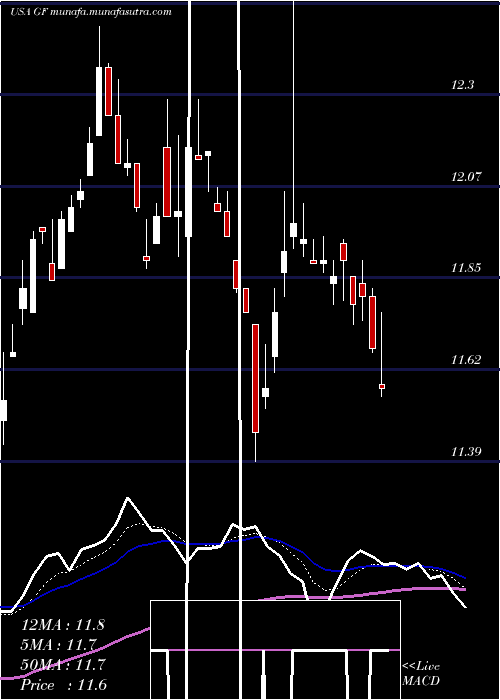Click the 12MA : 11.8 reading

coord(62,625)
